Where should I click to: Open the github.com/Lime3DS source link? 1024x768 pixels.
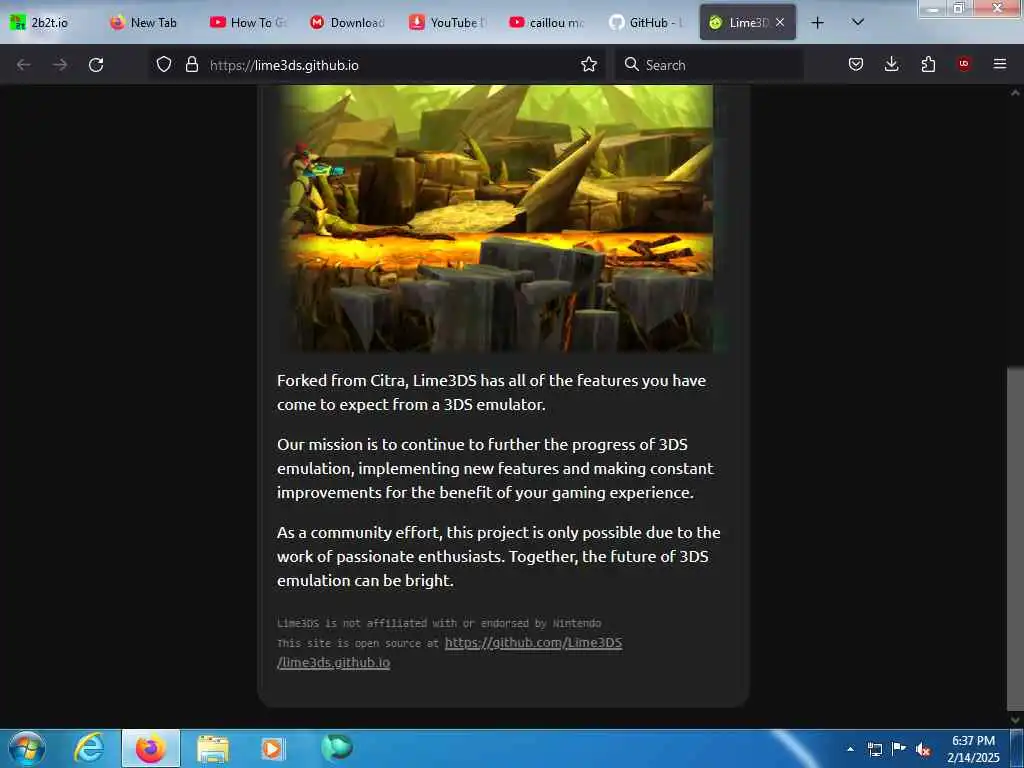(x=449, y=652)
